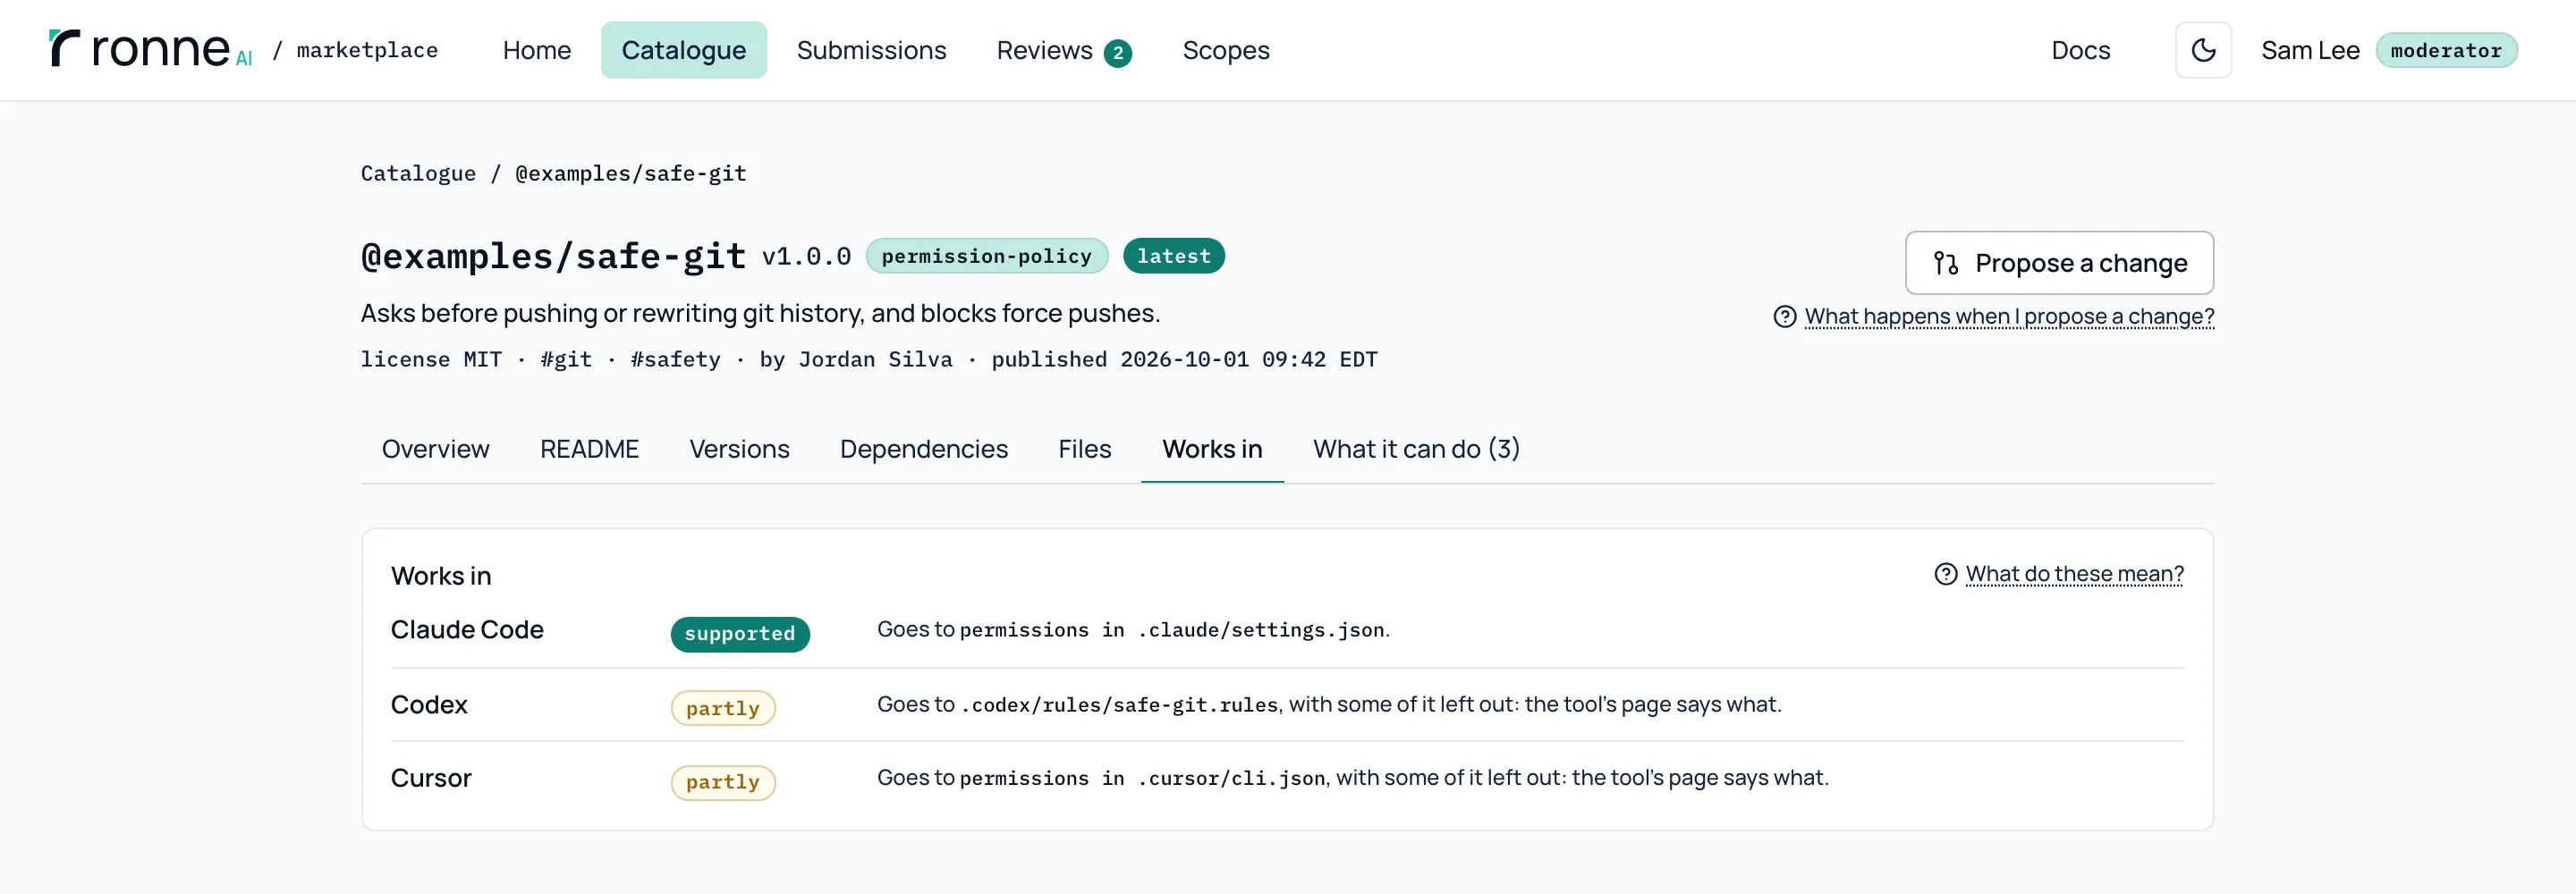The image size is (2576, 894).
Task: Switch to the Overview tab
Action: pos(435,449)
